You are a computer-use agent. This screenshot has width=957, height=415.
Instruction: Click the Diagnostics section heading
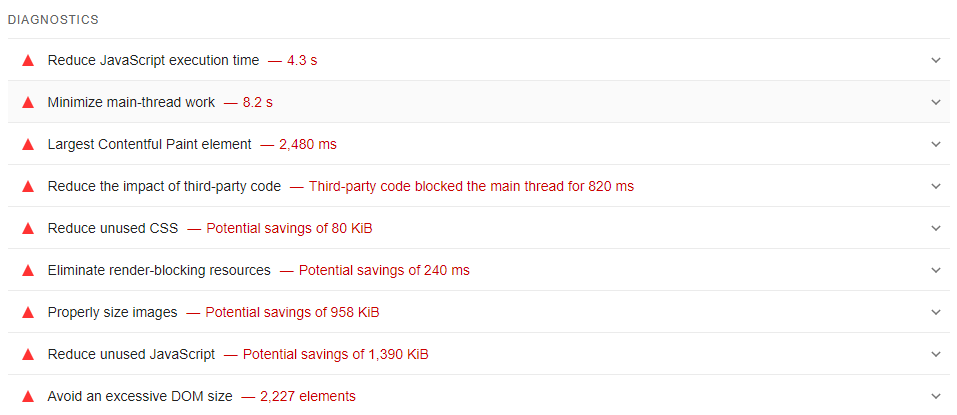(x=55, y=20)
